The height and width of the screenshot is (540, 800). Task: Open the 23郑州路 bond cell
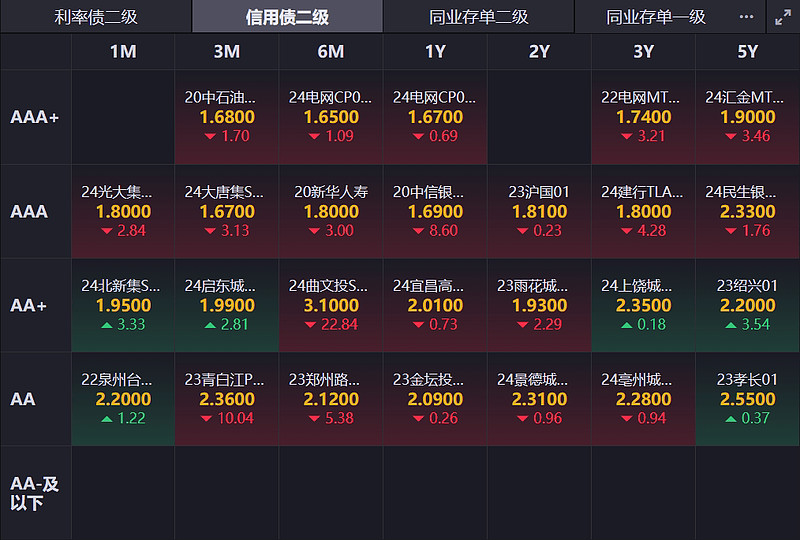coord(331,399)
